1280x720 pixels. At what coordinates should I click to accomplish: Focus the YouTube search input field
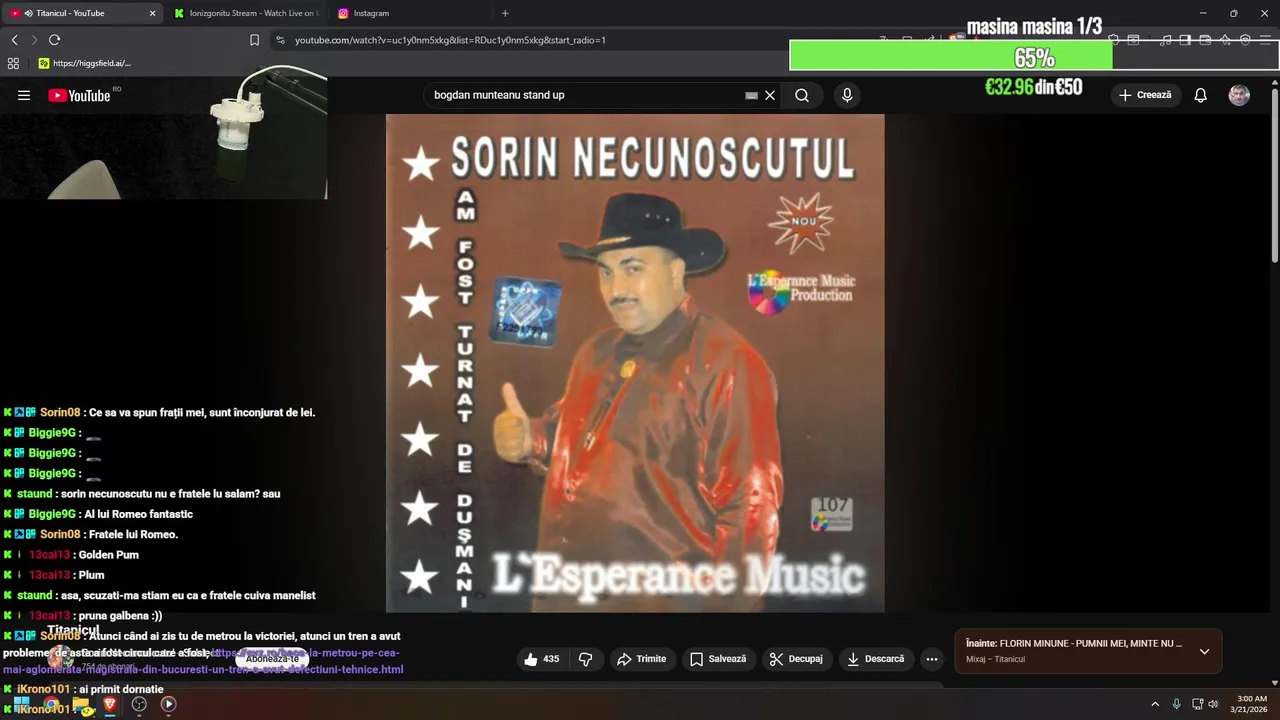585,95
